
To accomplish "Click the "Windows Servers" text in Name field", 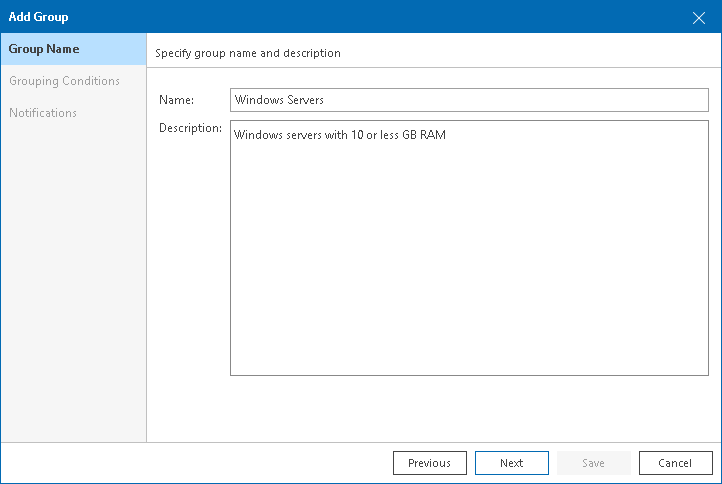I will [279, 100].
